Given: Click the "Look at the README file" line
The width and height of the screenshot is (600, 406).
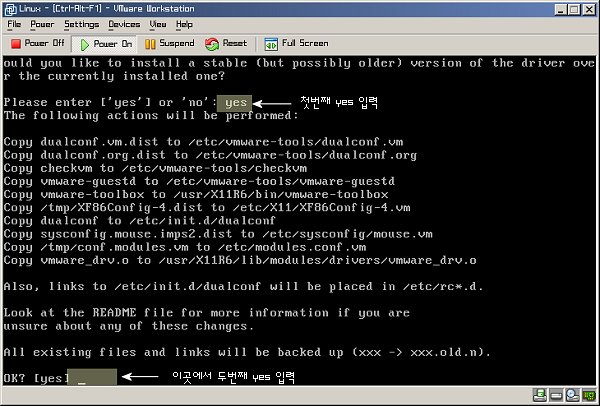Looking at the screenshot, I should (x=207, y=313).
